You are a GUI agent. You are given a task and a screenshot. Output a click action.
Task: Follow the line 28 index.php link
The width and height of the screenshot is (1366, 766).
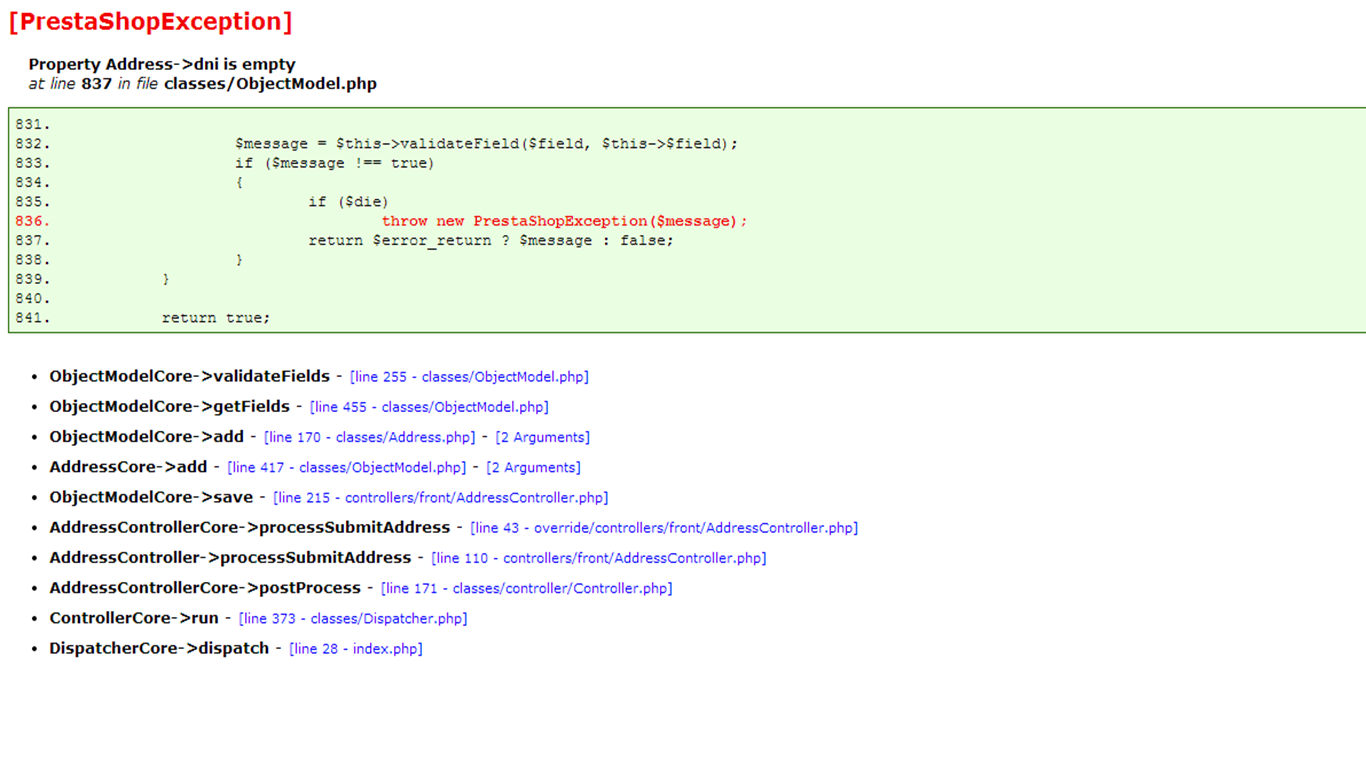pos(356,648)
